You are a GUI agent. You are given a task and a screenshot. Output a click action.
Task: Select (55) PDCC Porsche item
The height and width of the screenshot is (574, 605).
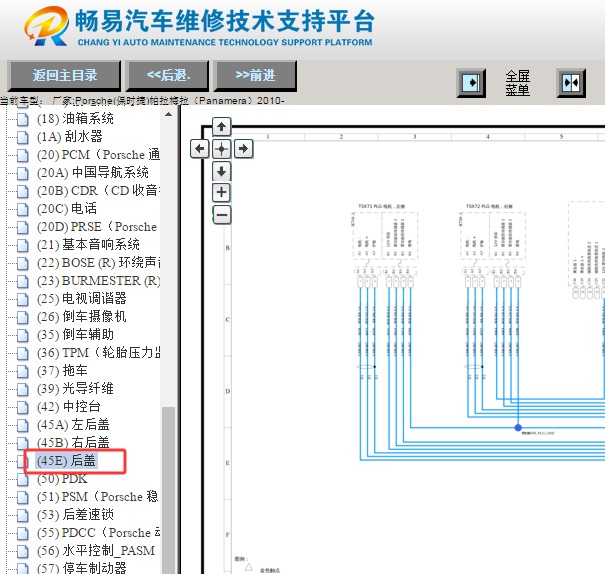tap(98, 533)
